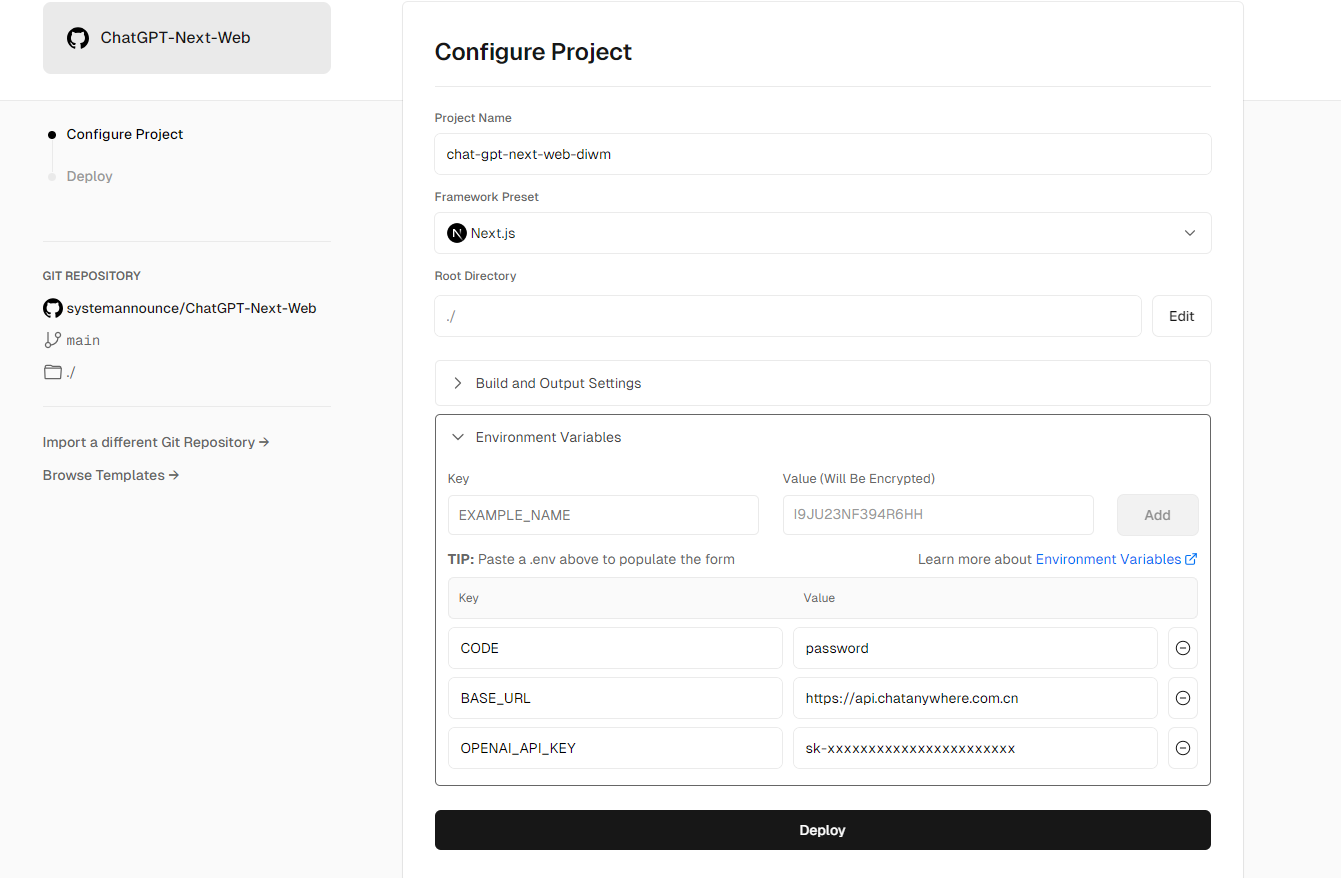The height and width of the screenshot is (878, 1341).
Task: Focus the Project Name input field
Action: pyautogui.click(x=822, y=154)
